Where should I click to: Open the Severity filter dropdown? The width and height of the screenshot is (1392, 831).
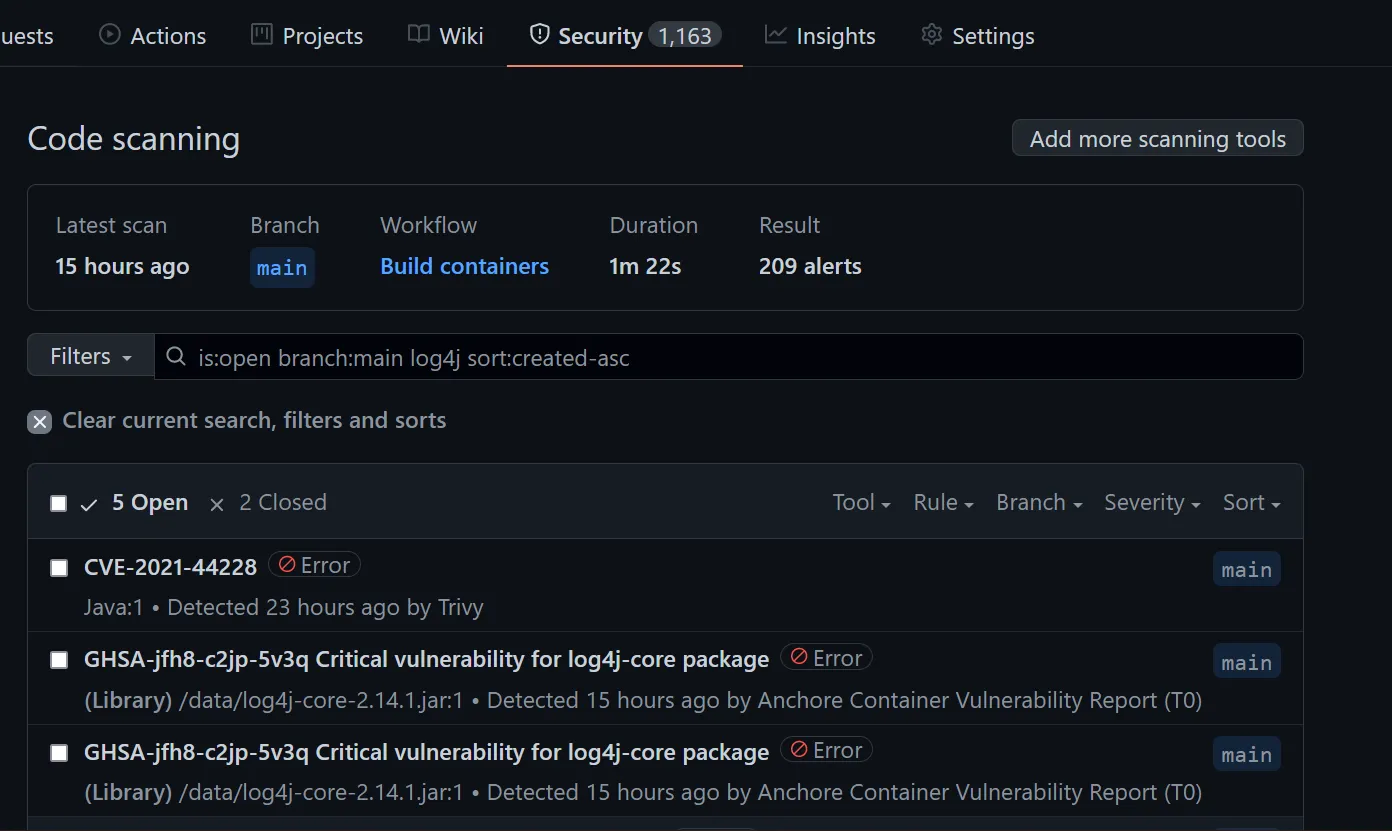pos(1152,503)
